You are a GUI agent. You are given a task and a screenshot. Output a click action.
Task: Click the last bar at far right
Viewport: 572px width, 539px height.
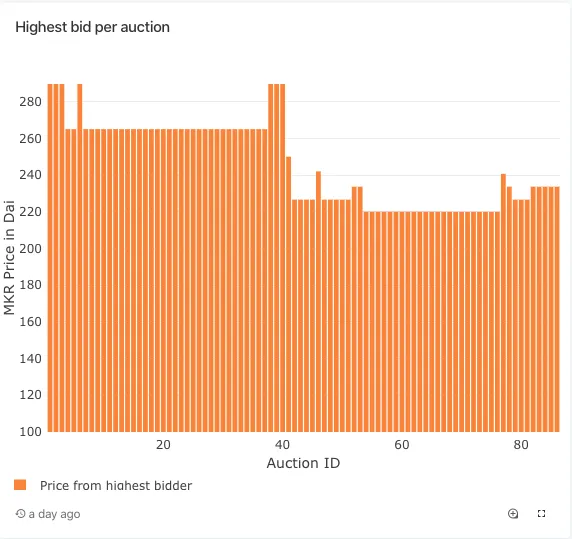[x=557, y=309]
